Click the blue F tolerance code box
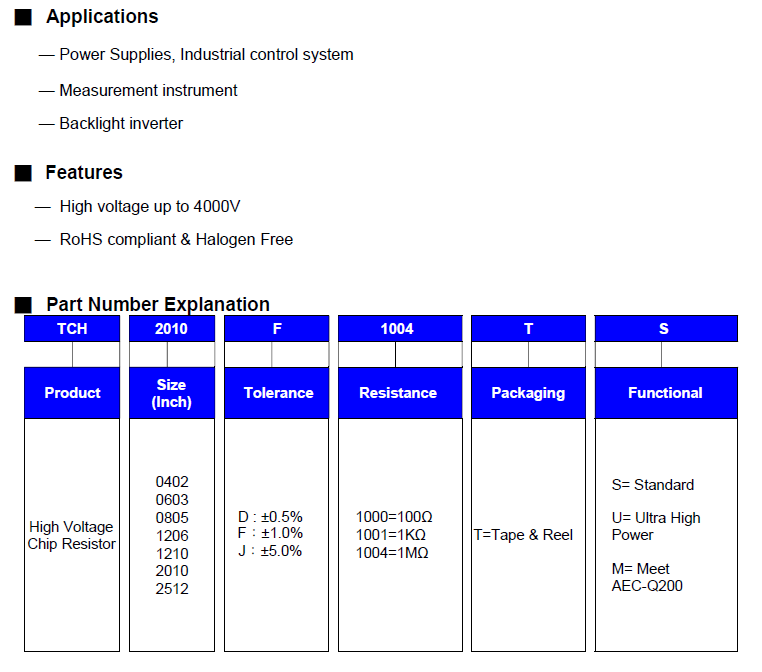The width and height of the screenshot is (762, 672). coord(277,329)
